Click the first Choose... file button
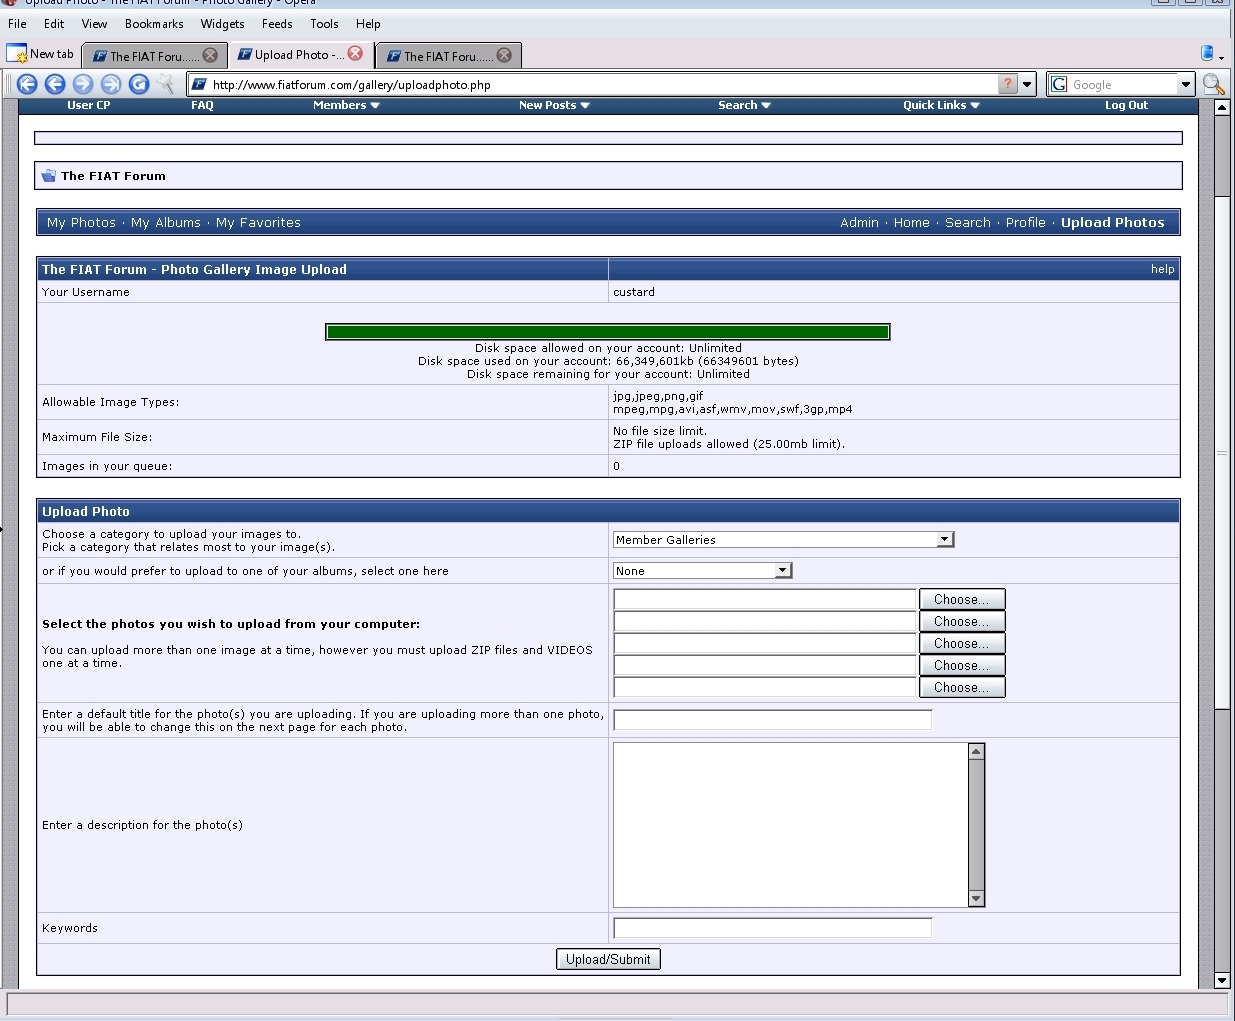This screenshot has height=1021, width=1235. (x=962, y=599)
